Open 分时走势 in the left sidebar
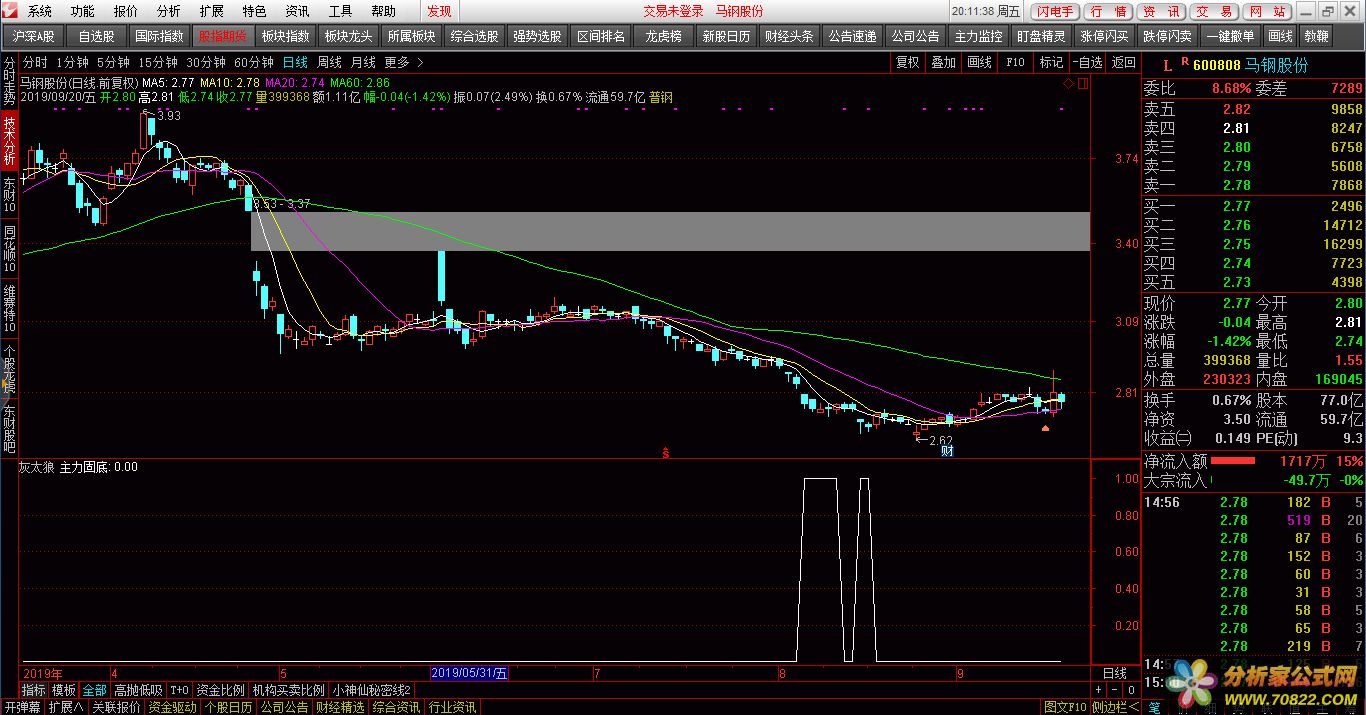 [x=9, y=82]
